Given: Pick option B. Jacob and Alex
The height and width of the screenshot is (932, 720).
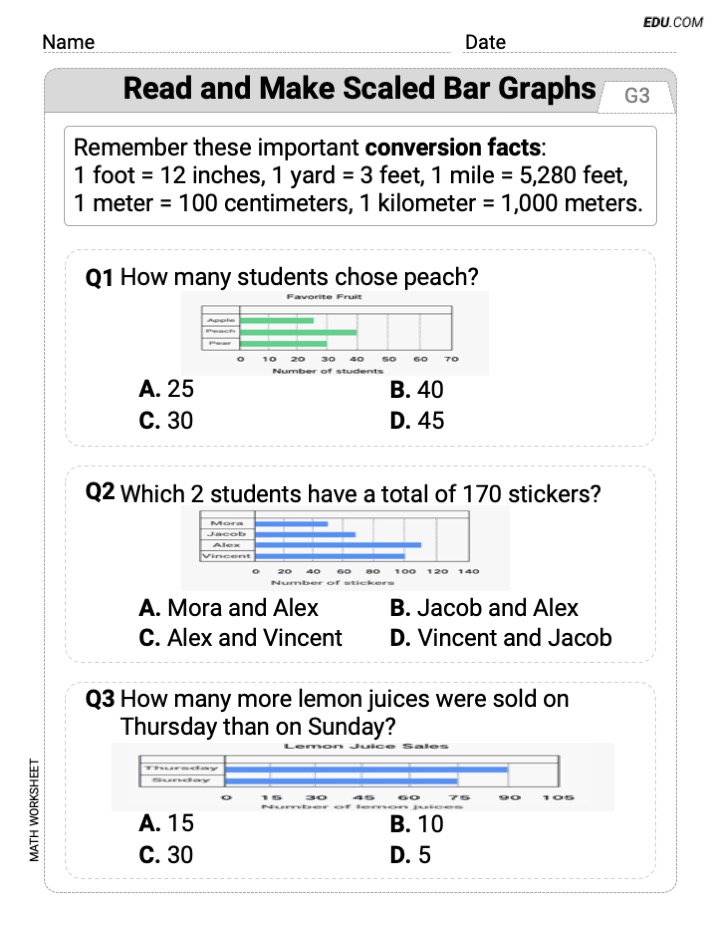Looking at the screenshot, I should (x=484, y=607).
